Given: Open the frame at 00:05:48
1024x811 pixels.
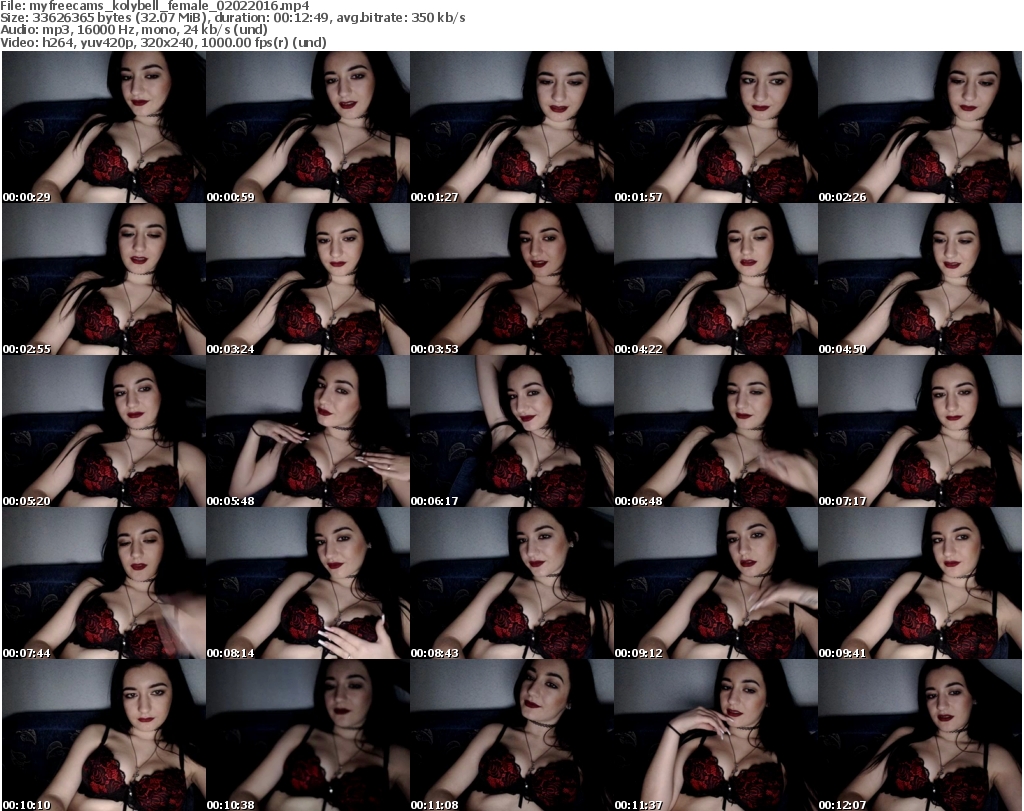Looking at the screenshot, I should (x=308, y=432).
